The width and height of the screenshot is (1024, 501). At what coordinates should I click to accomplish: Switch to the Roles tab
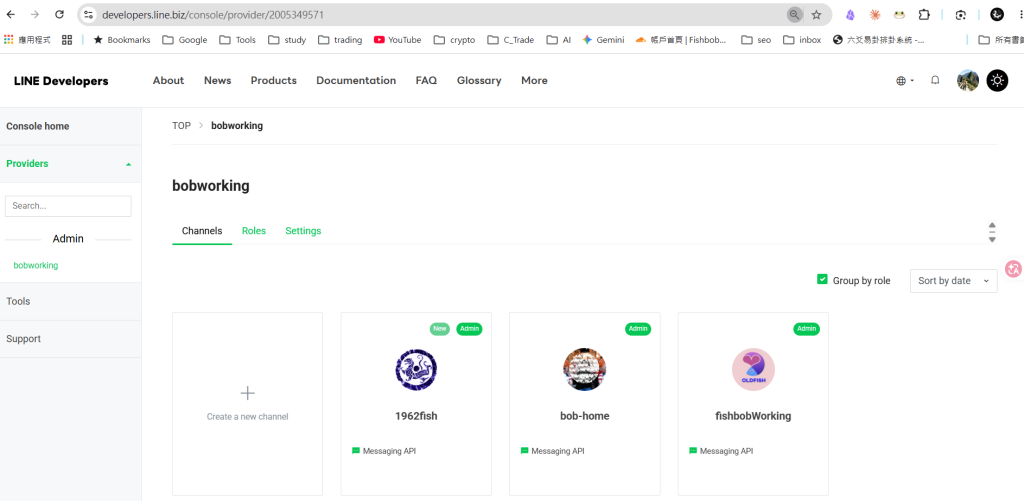click(254, 231)
